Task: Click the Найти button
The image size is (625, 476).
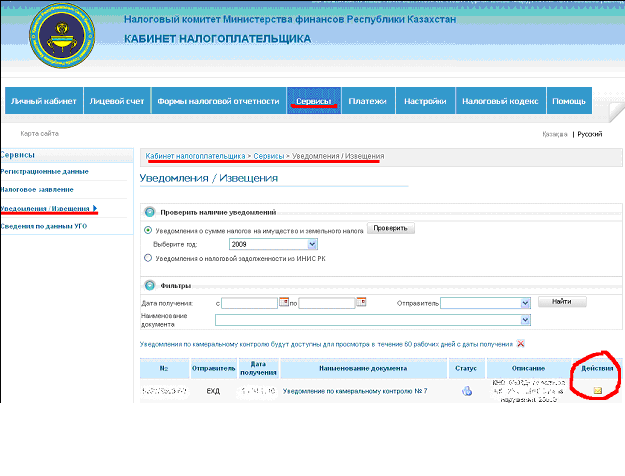Action: 562,301
